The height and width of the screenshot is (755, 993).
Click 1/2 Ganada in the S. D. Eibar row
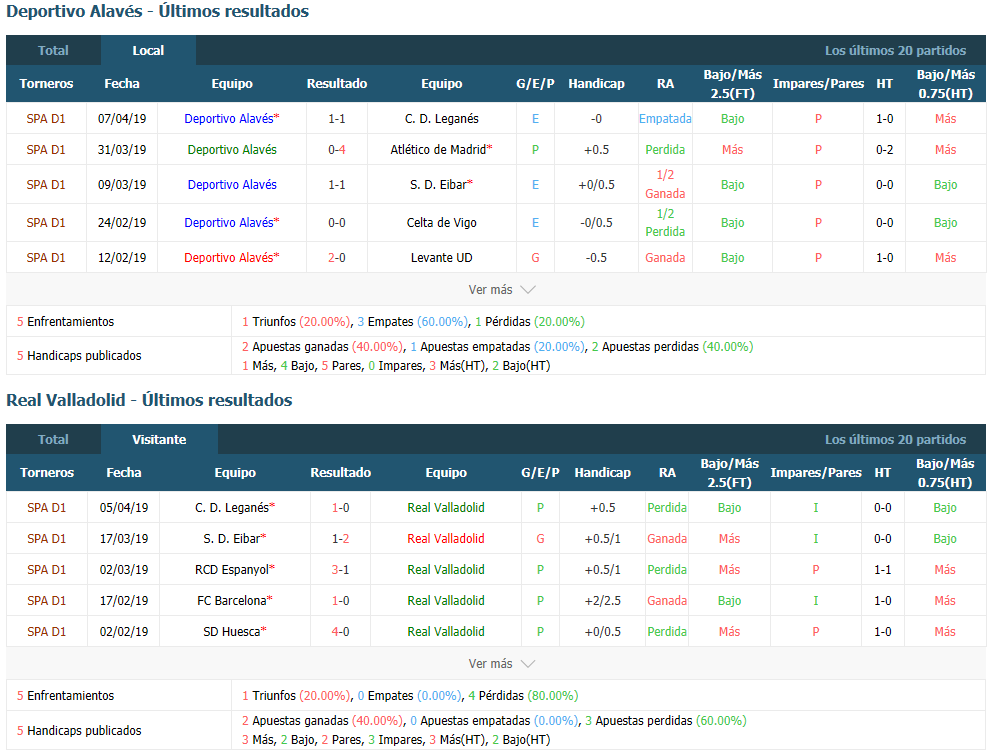tap(665, 184)
